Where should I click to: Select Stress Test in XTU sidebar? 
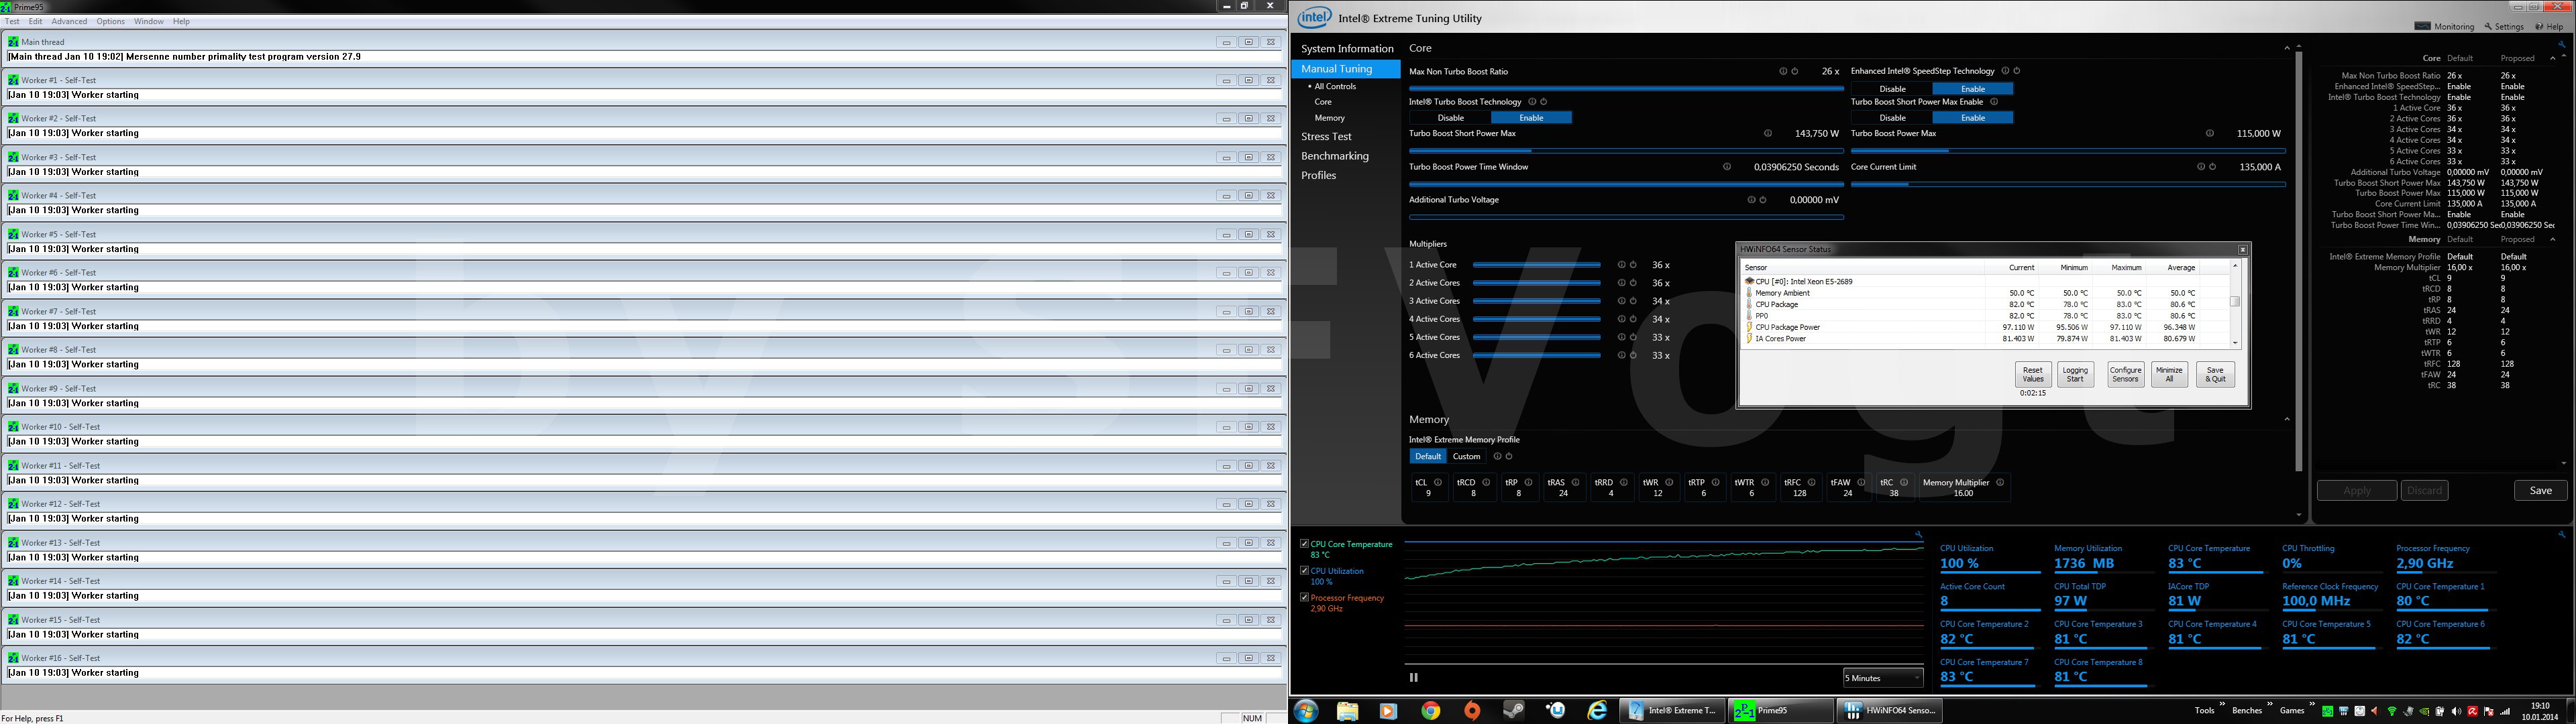(x=1326, y=137)
